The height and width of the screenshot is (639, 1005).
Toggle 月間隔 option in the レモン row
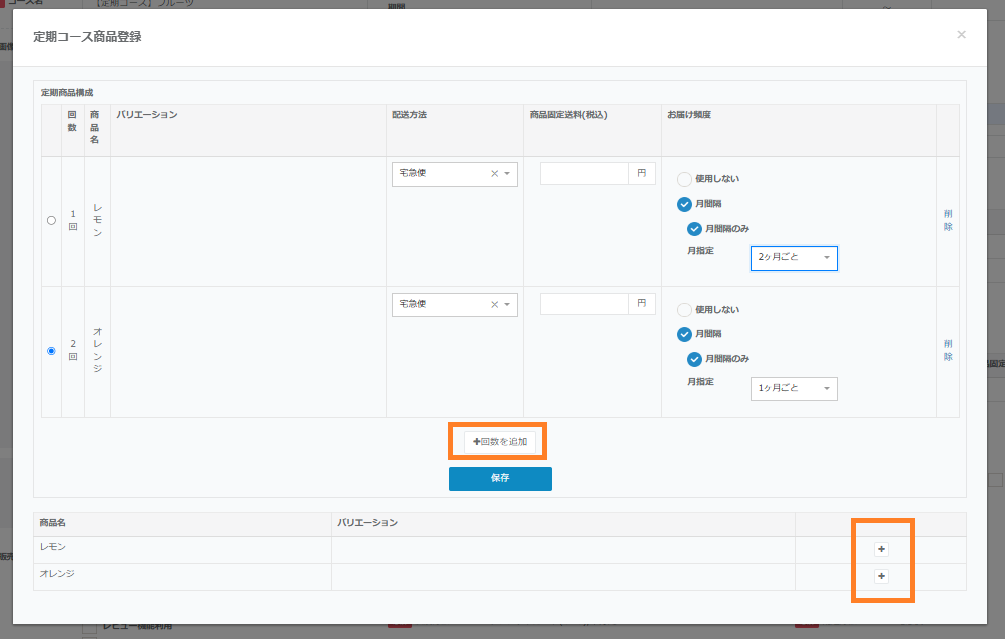(684, 204)
